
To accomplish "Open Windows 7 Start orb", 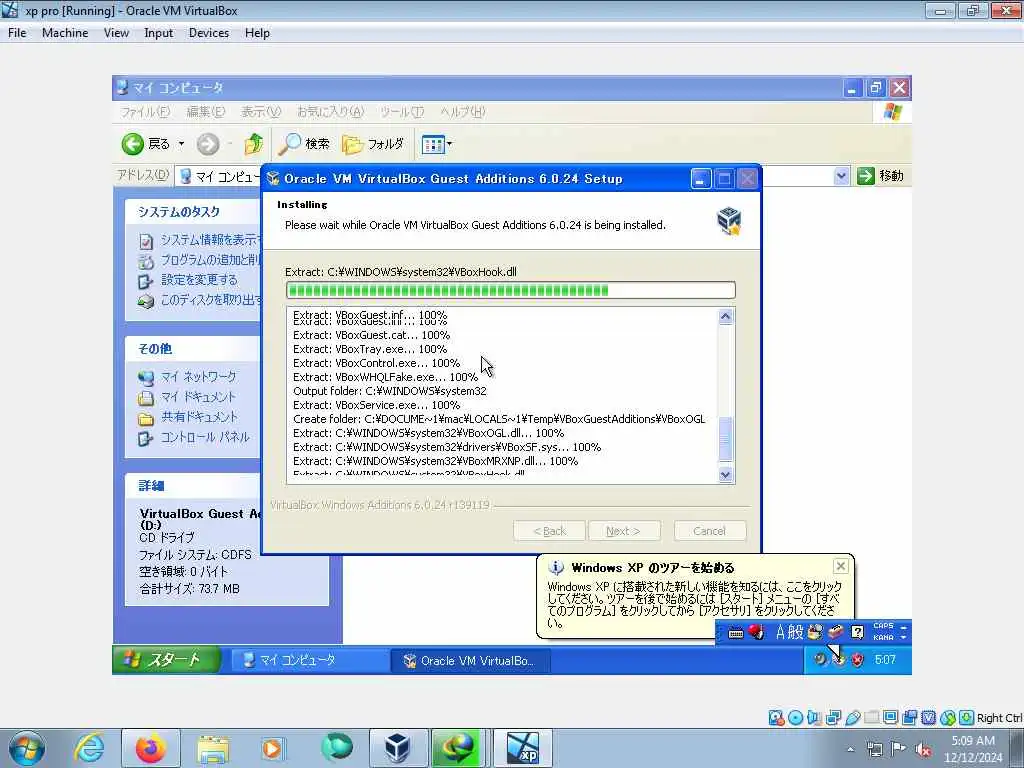I will click(x=25, y=748).
